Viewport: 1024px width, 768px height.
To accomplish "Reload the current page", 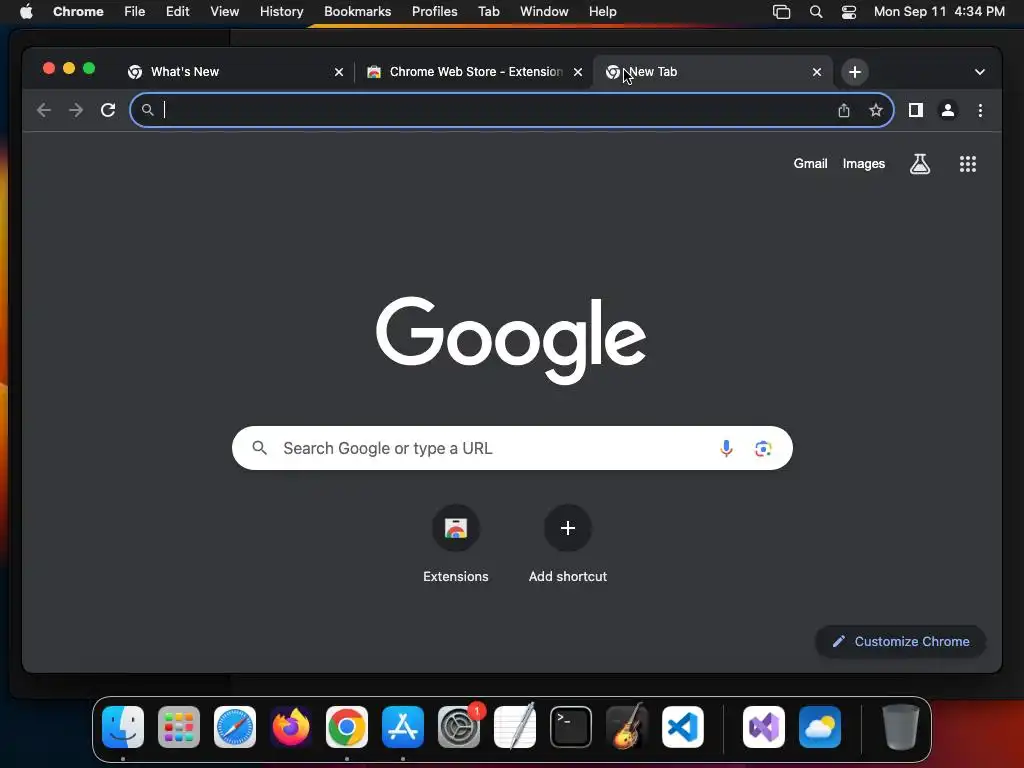I will (x=108, y=110).
